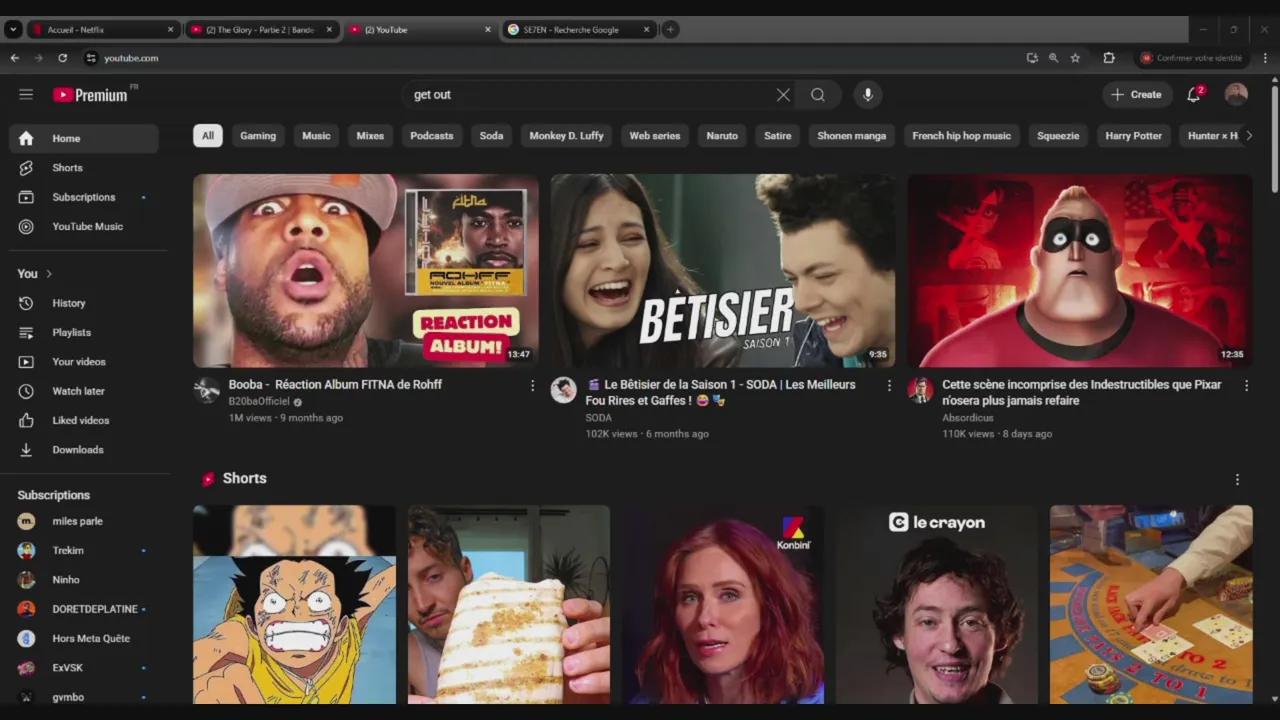This screenshot has height=720, width=1280.
Task: Select the Soda filter chip
Action: click(491, 136)
